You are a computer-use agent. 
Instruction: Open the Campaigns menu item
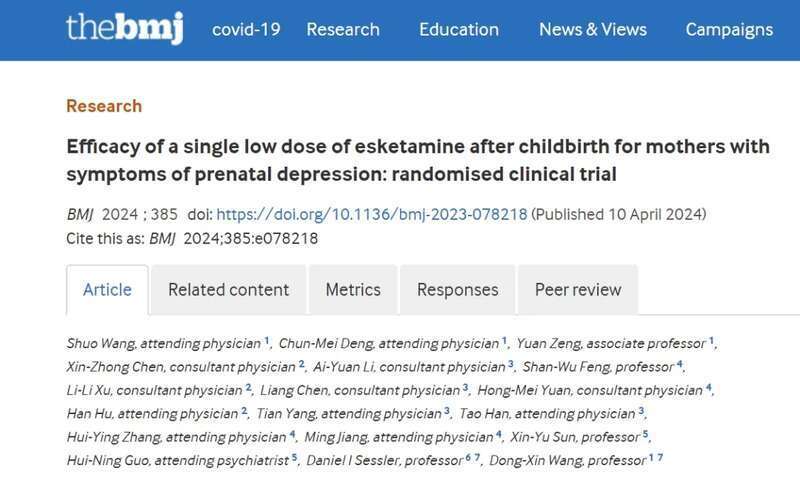[729, 30]
